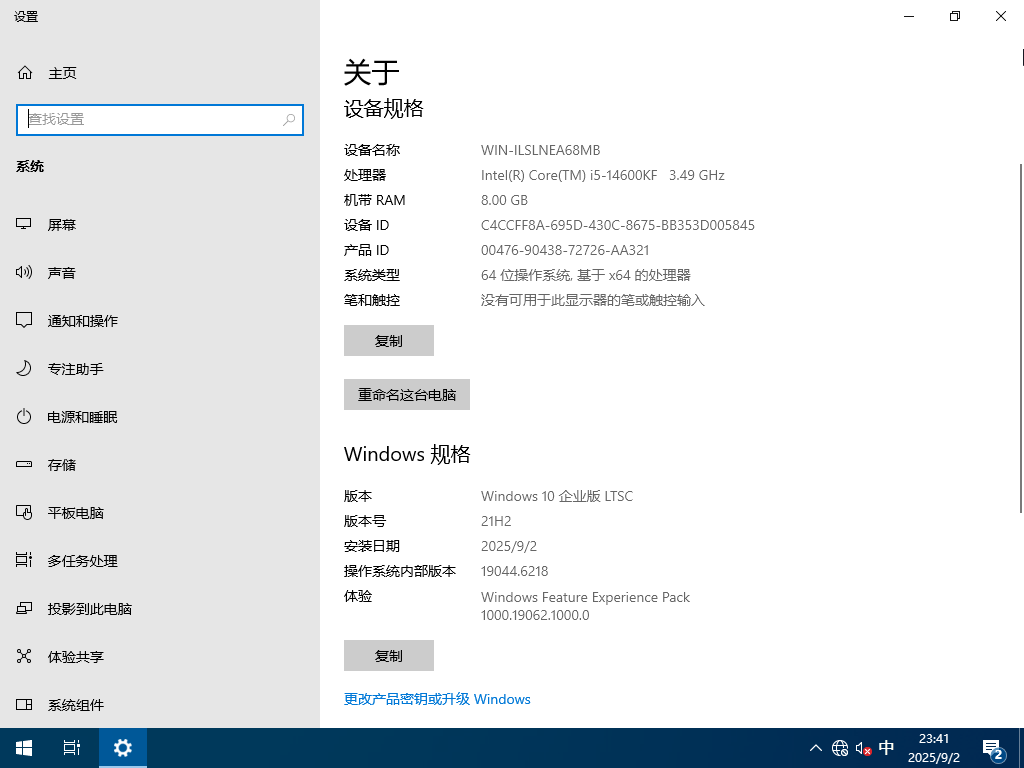Click the muted volume tray icon
Image resolution: width=1024 pixels, height=768 pixels.
[x=863, y=748]
